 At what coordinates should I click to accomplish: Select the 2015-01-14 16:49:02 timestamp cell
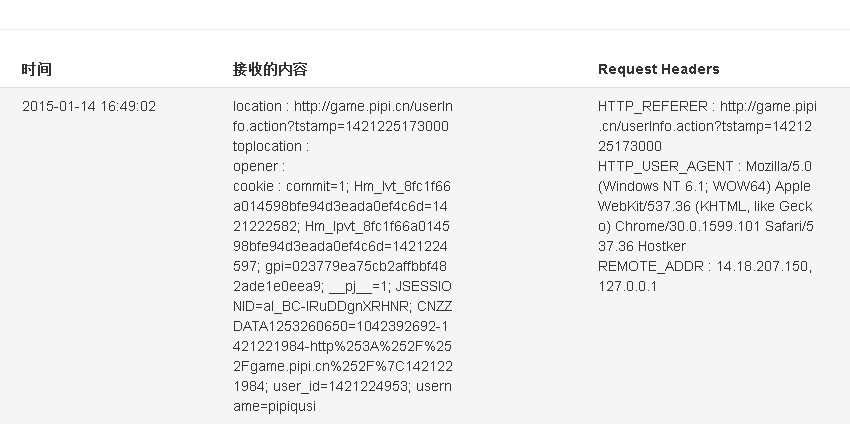89,106
